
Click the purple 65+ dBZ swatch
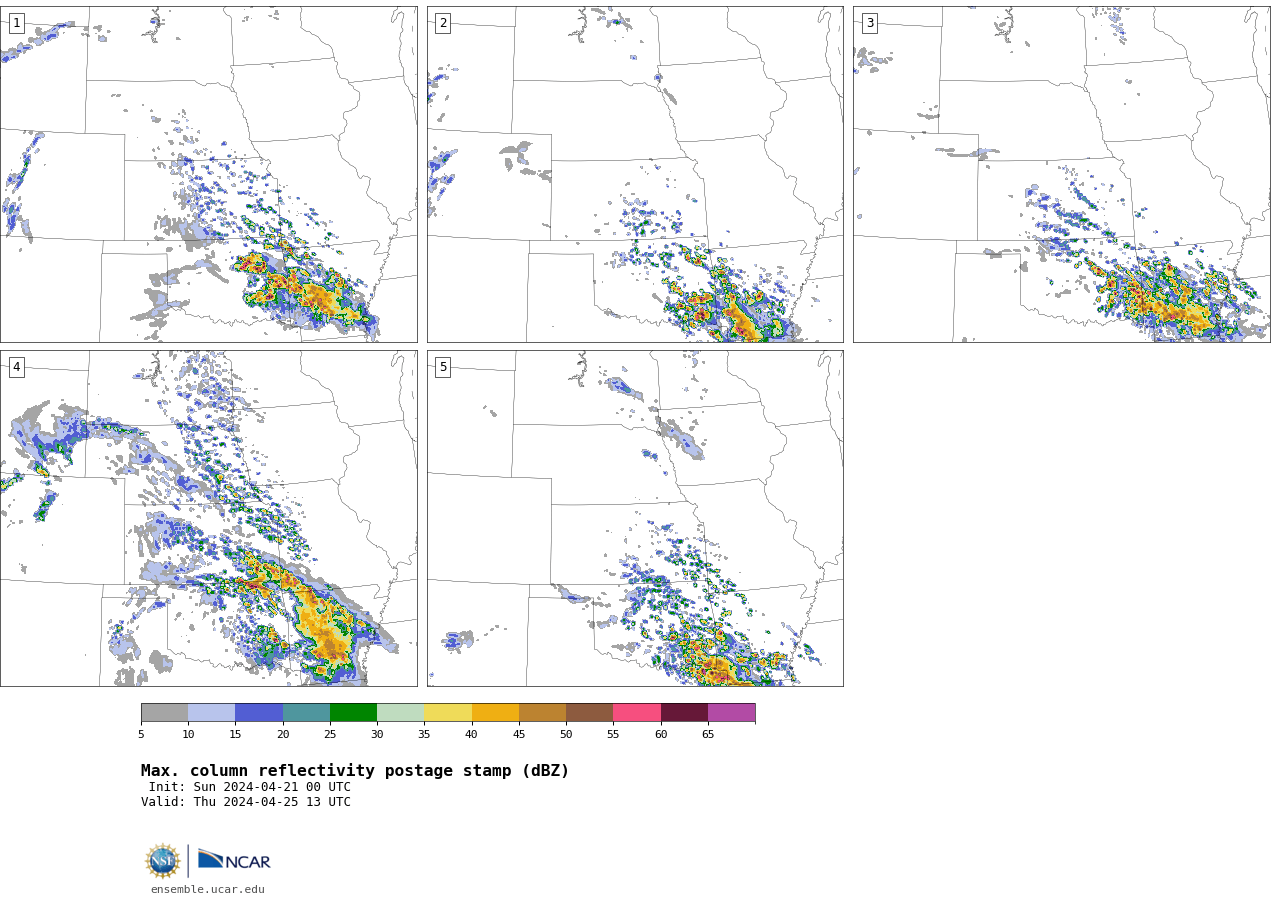731,713
